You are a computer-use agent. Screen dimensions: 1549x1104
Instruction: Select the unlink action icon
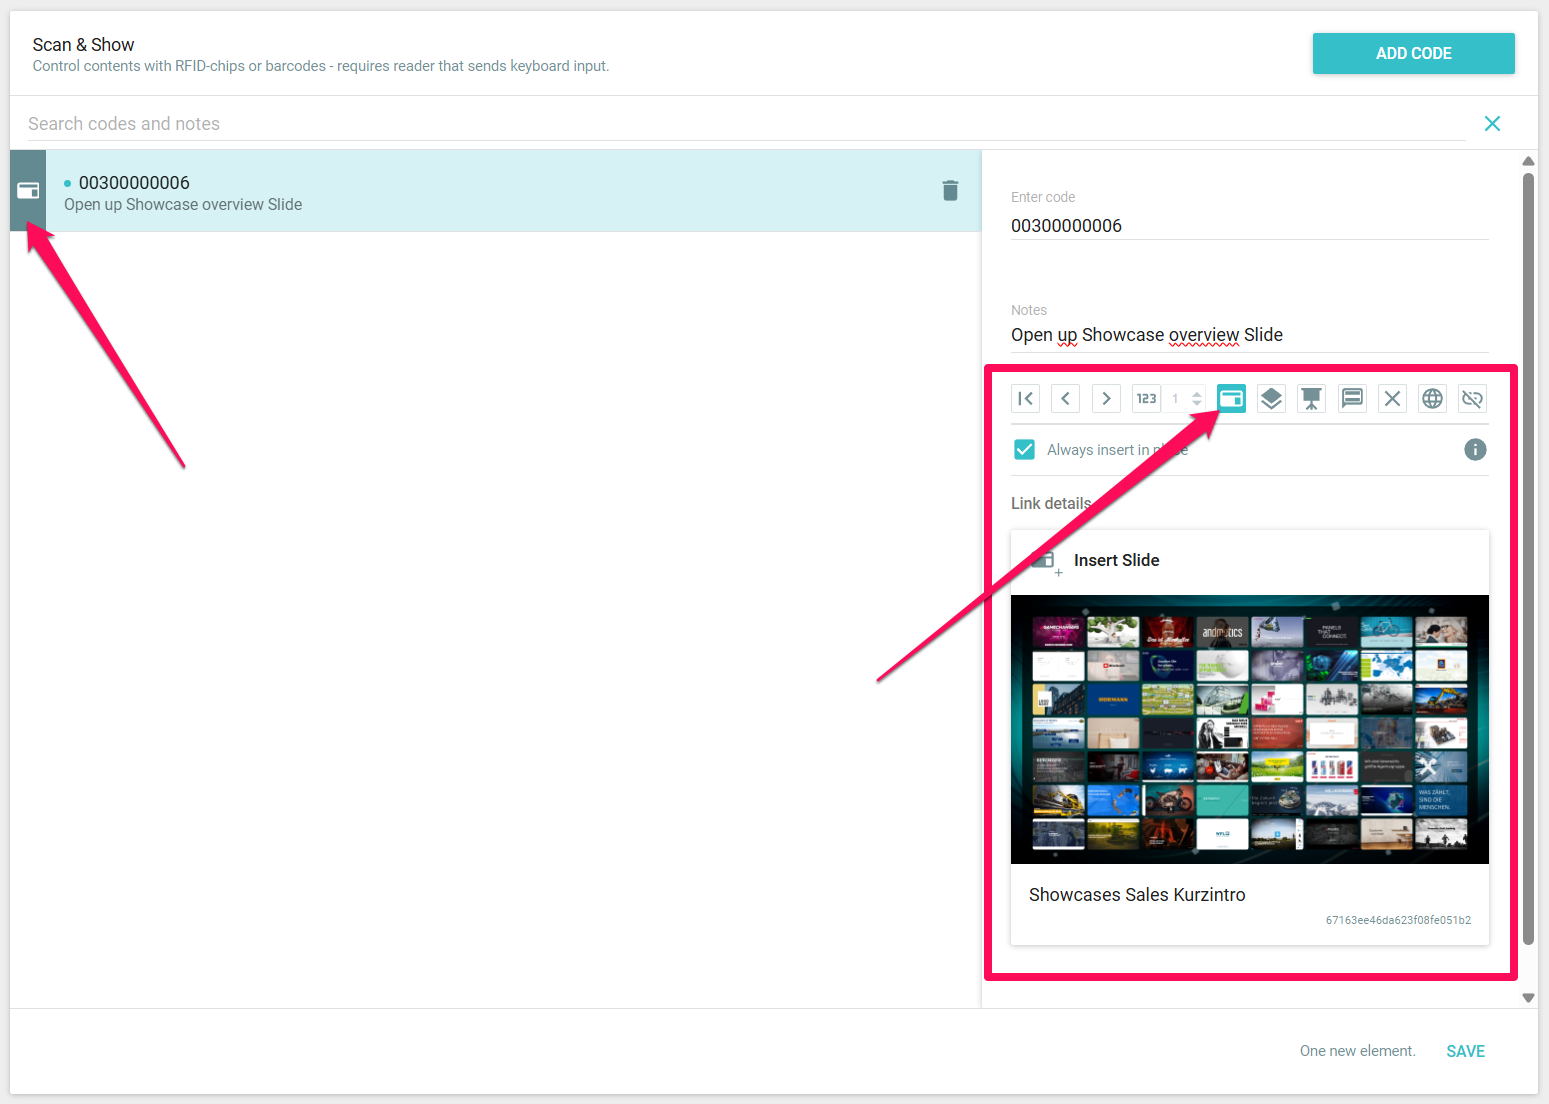point(1472,399)
